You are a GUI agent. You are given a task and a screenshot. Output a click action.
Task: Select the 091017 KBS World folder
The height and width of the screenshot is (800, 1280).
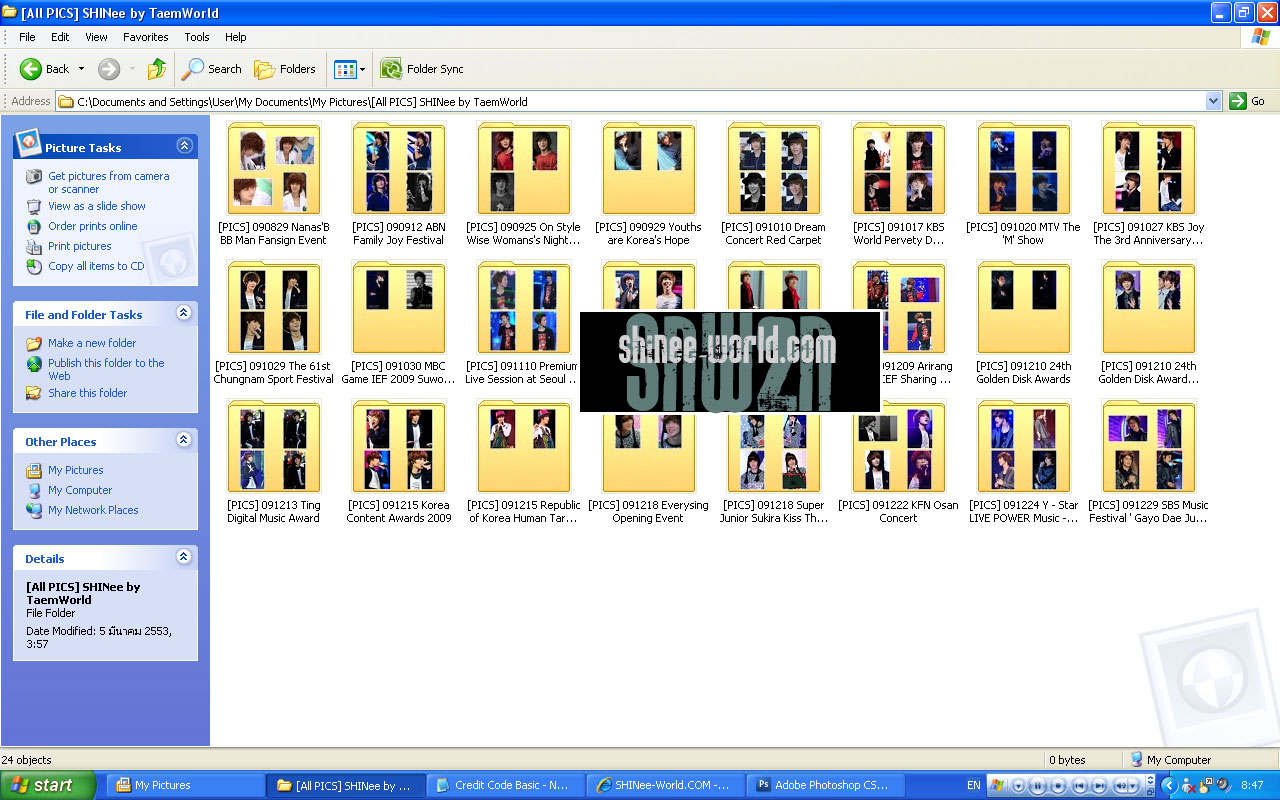(898, 185)
